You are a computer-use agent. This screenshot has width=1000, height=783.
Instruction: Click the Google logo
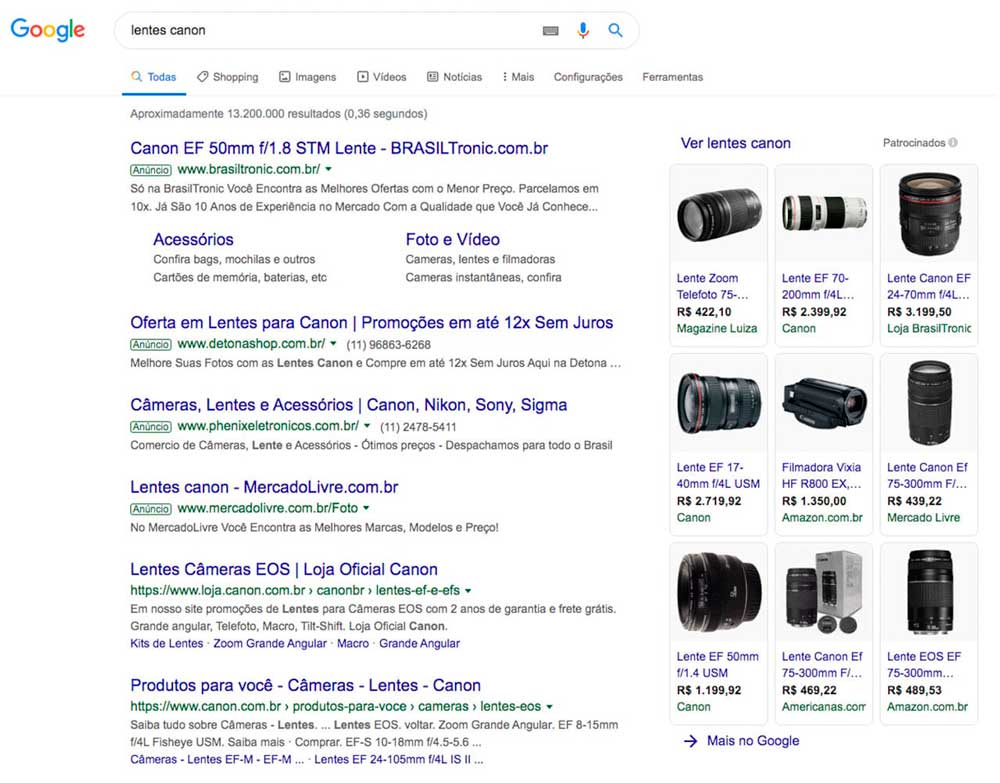(48, 30)
